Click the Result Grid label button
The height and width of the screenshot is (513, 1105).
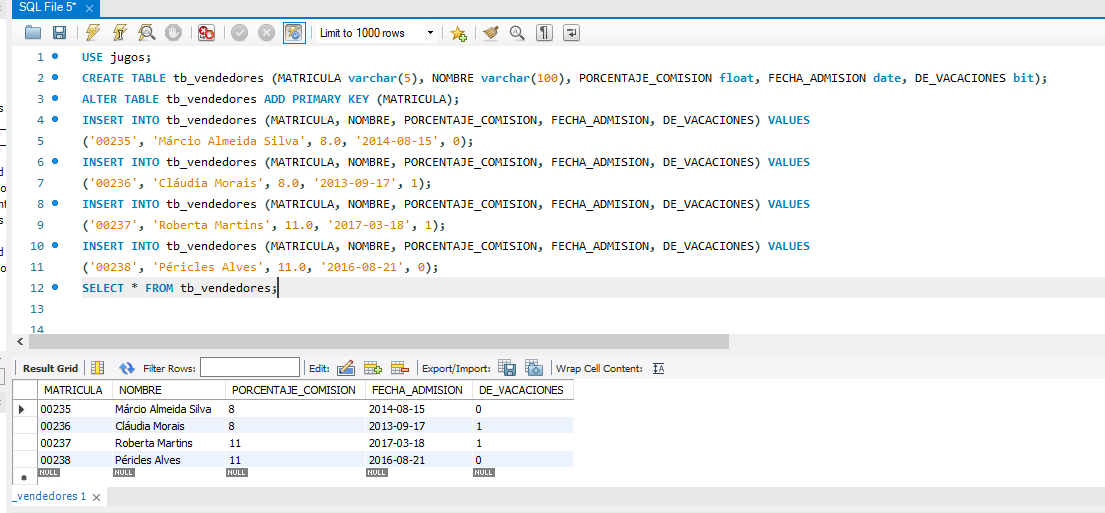(50, 368)
